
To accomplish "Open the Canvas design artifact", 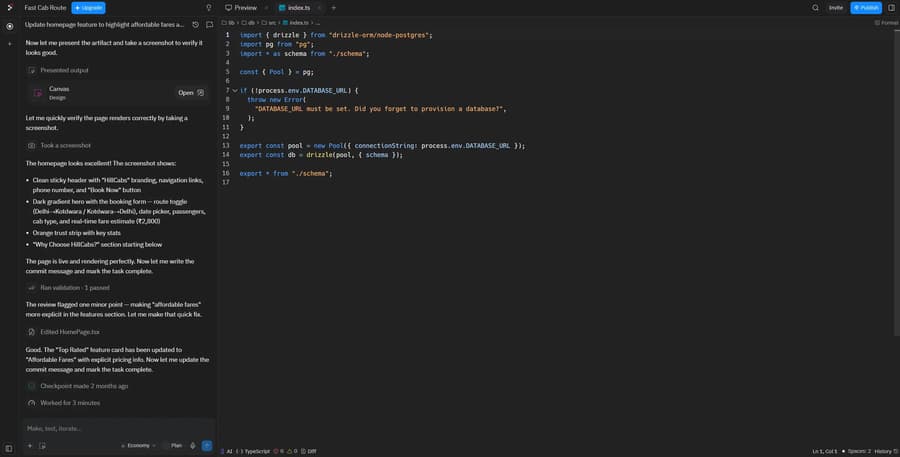I will point(191,92).
